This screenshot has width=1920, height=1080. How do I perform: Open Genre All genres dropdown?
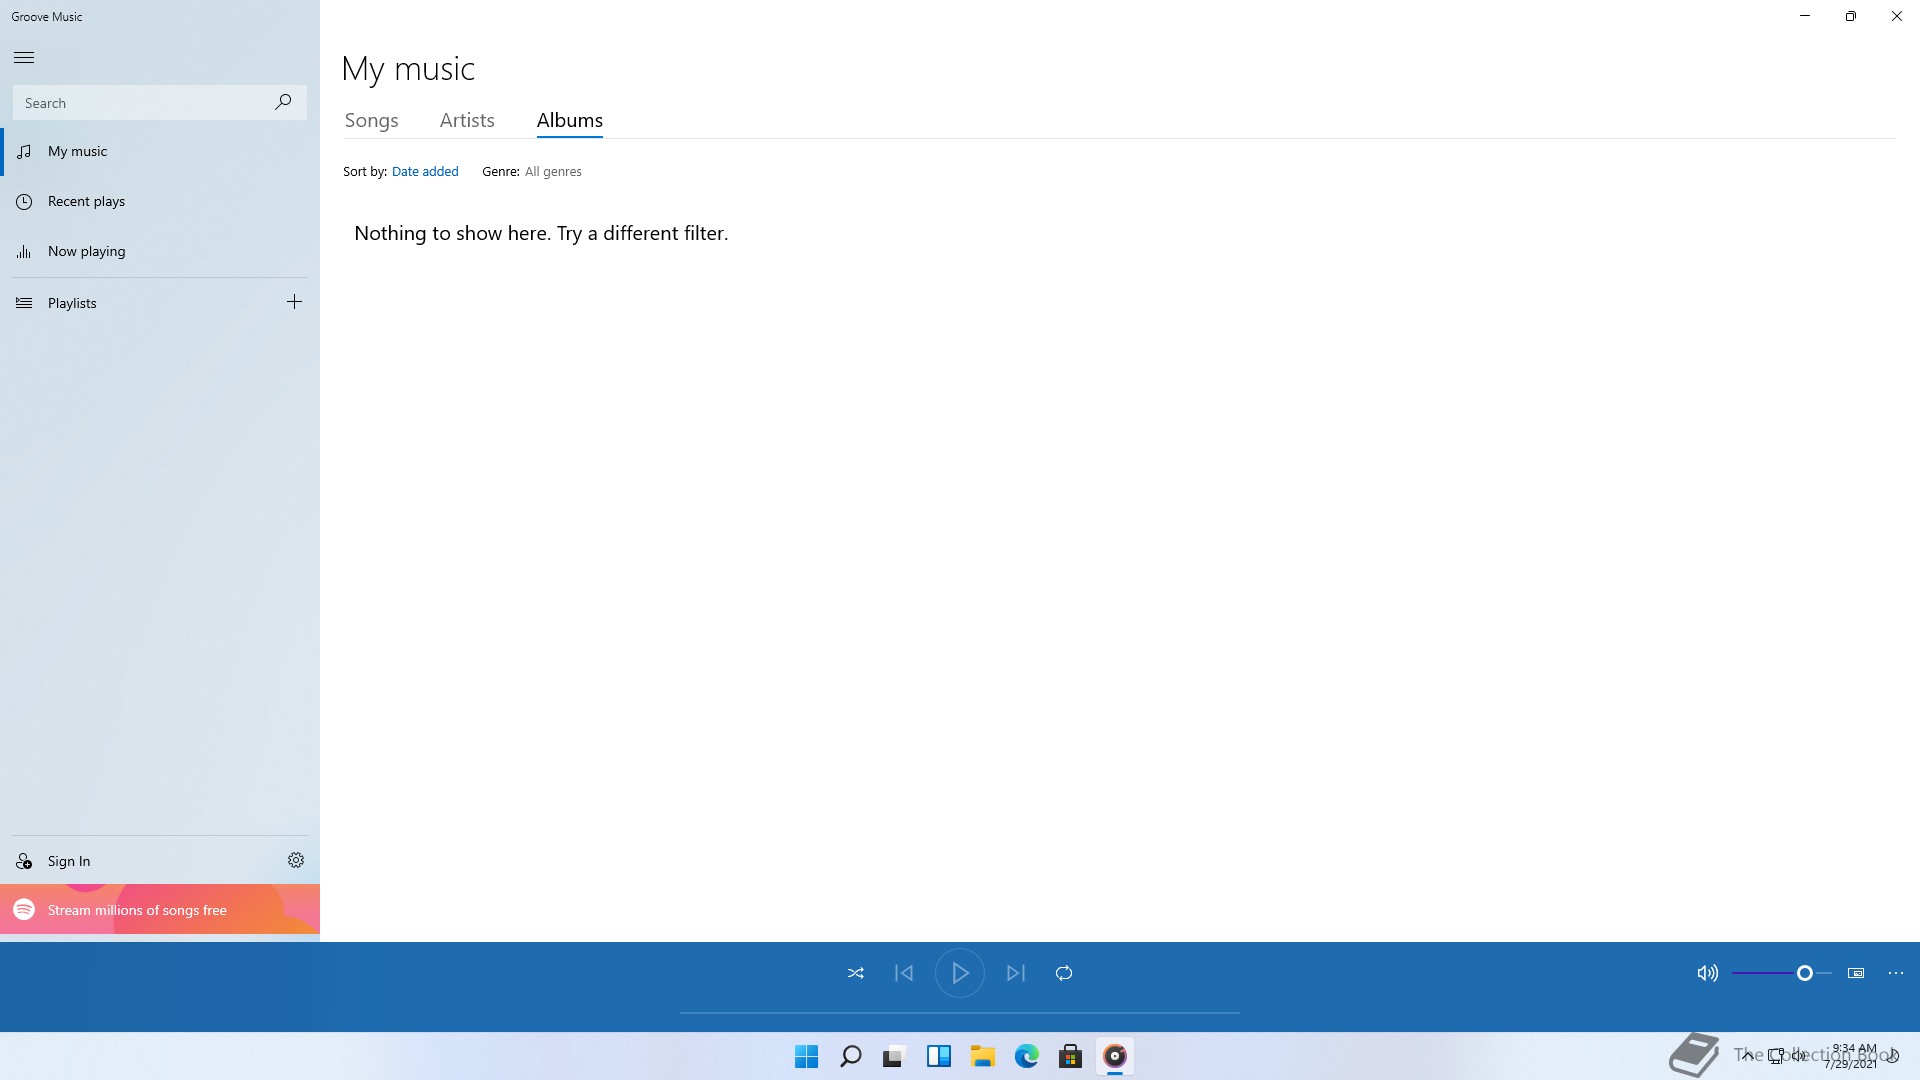(x=553, y=172)
